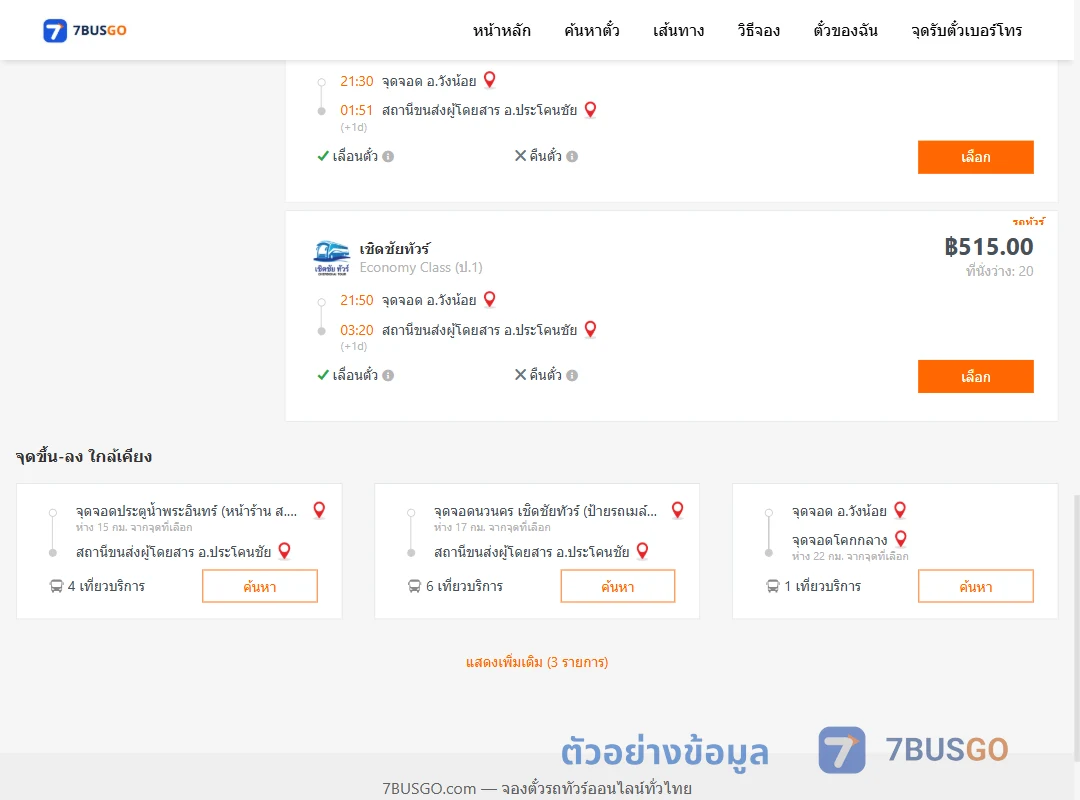Click map pin beside จุดจอดนวนคร เชิดชัยทัวร์
Viewport: 1080px width, 800px height.
coord(678,510)
